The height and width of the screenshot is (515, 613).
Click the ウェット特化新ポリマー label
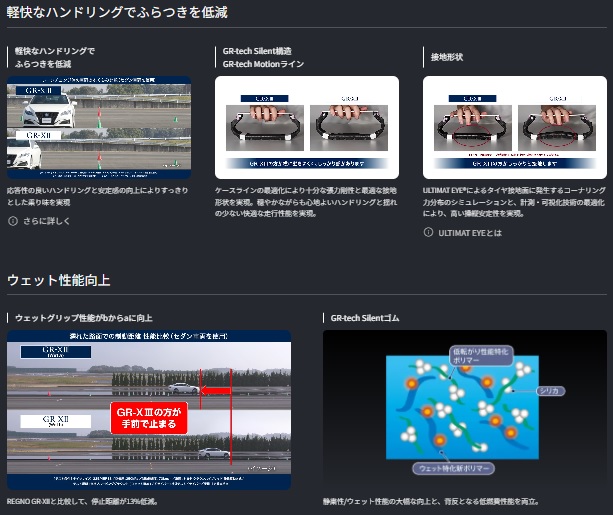click(453, 468)
